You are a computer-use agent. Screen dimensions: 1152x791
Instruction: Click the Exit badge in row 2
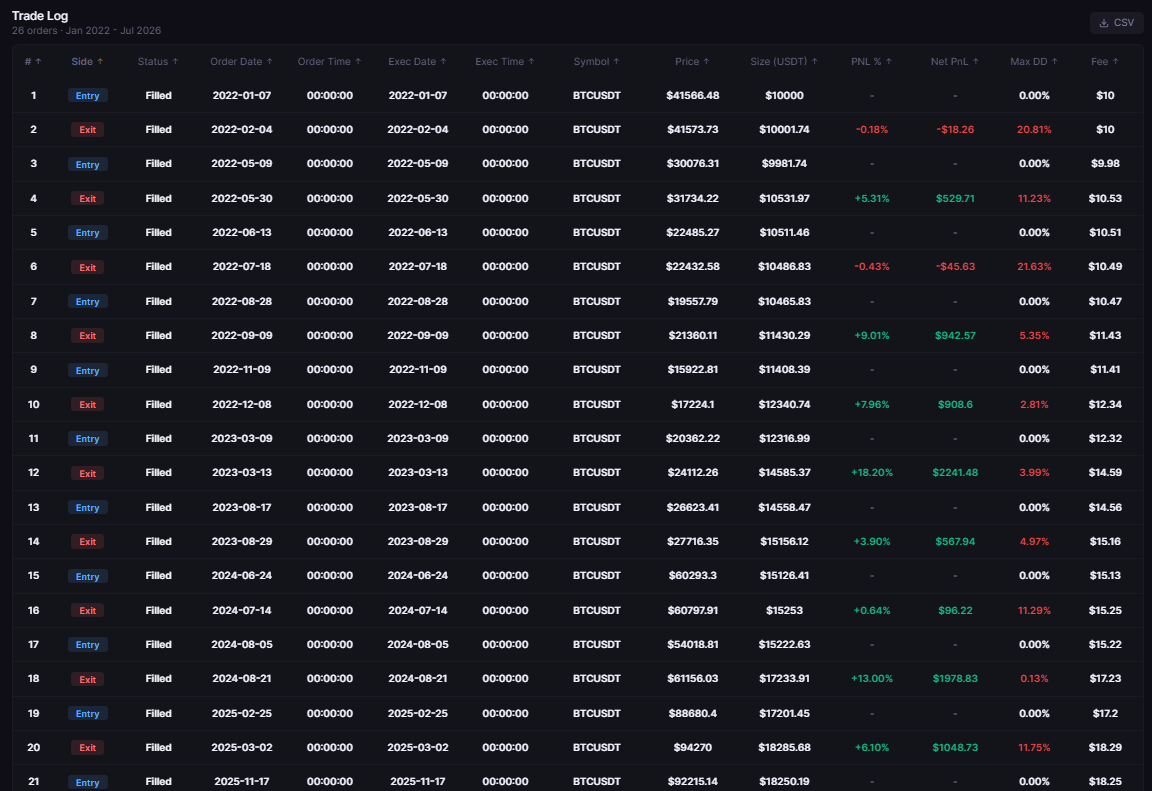[x=87, y=130]
